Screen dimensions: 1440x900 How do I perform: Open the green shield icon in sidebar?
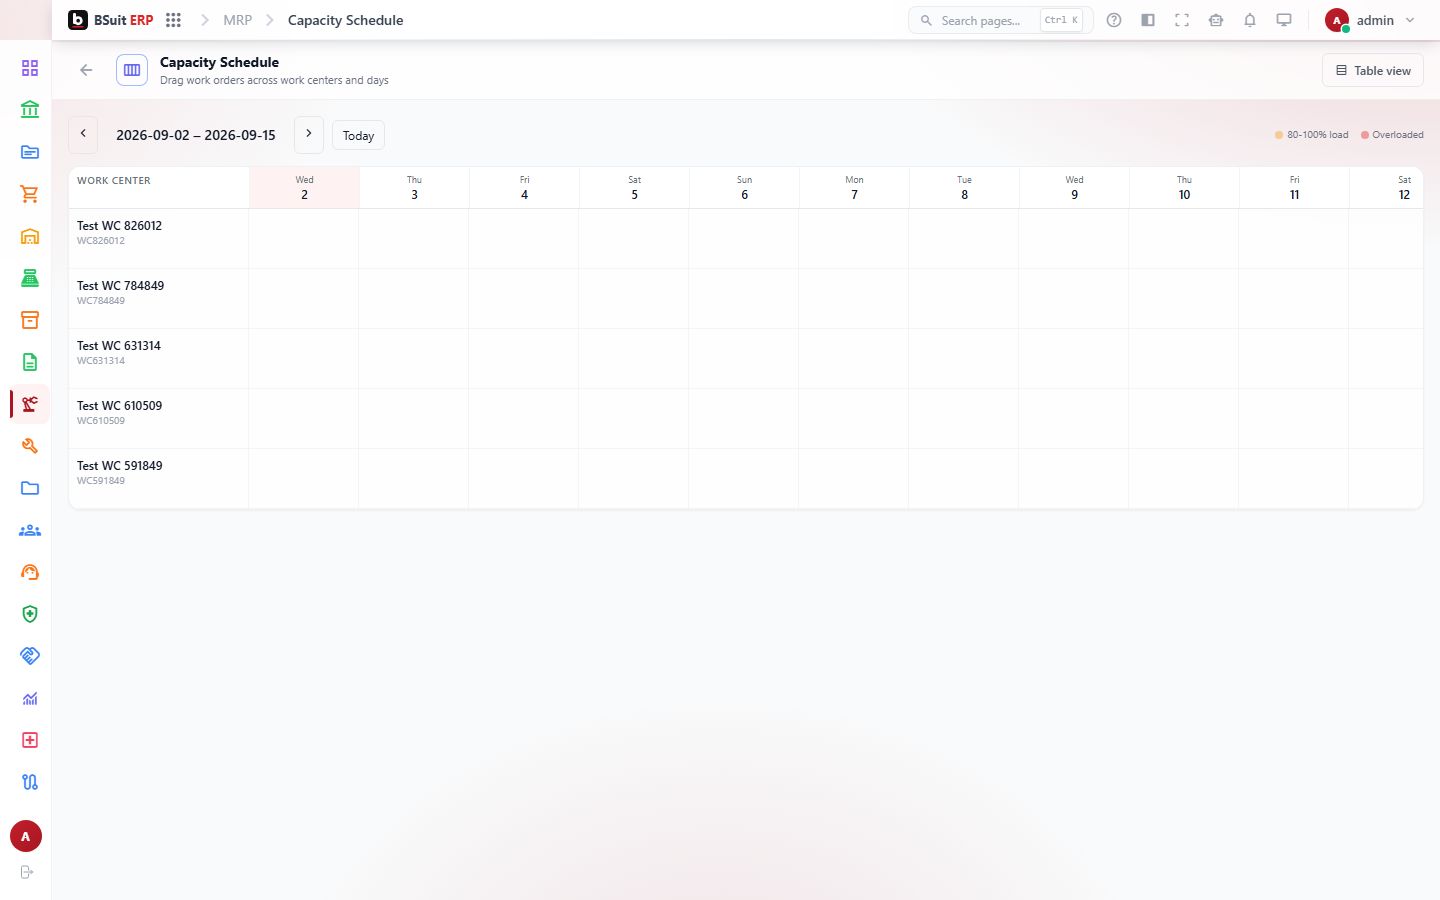tap(30, 614)
